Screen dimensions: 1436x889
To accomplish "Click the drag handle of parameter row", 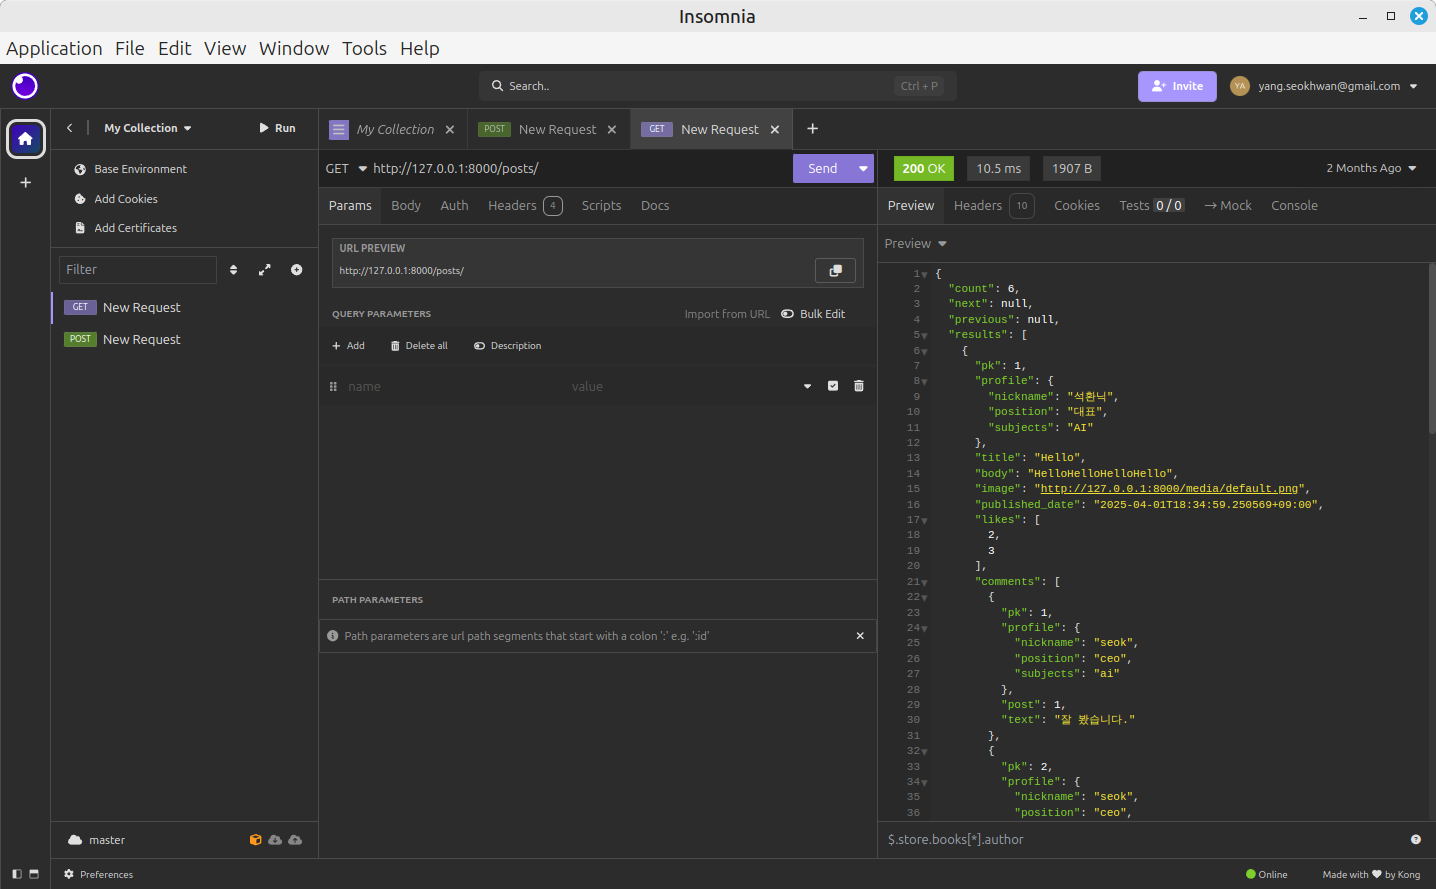I will (333, 386).
